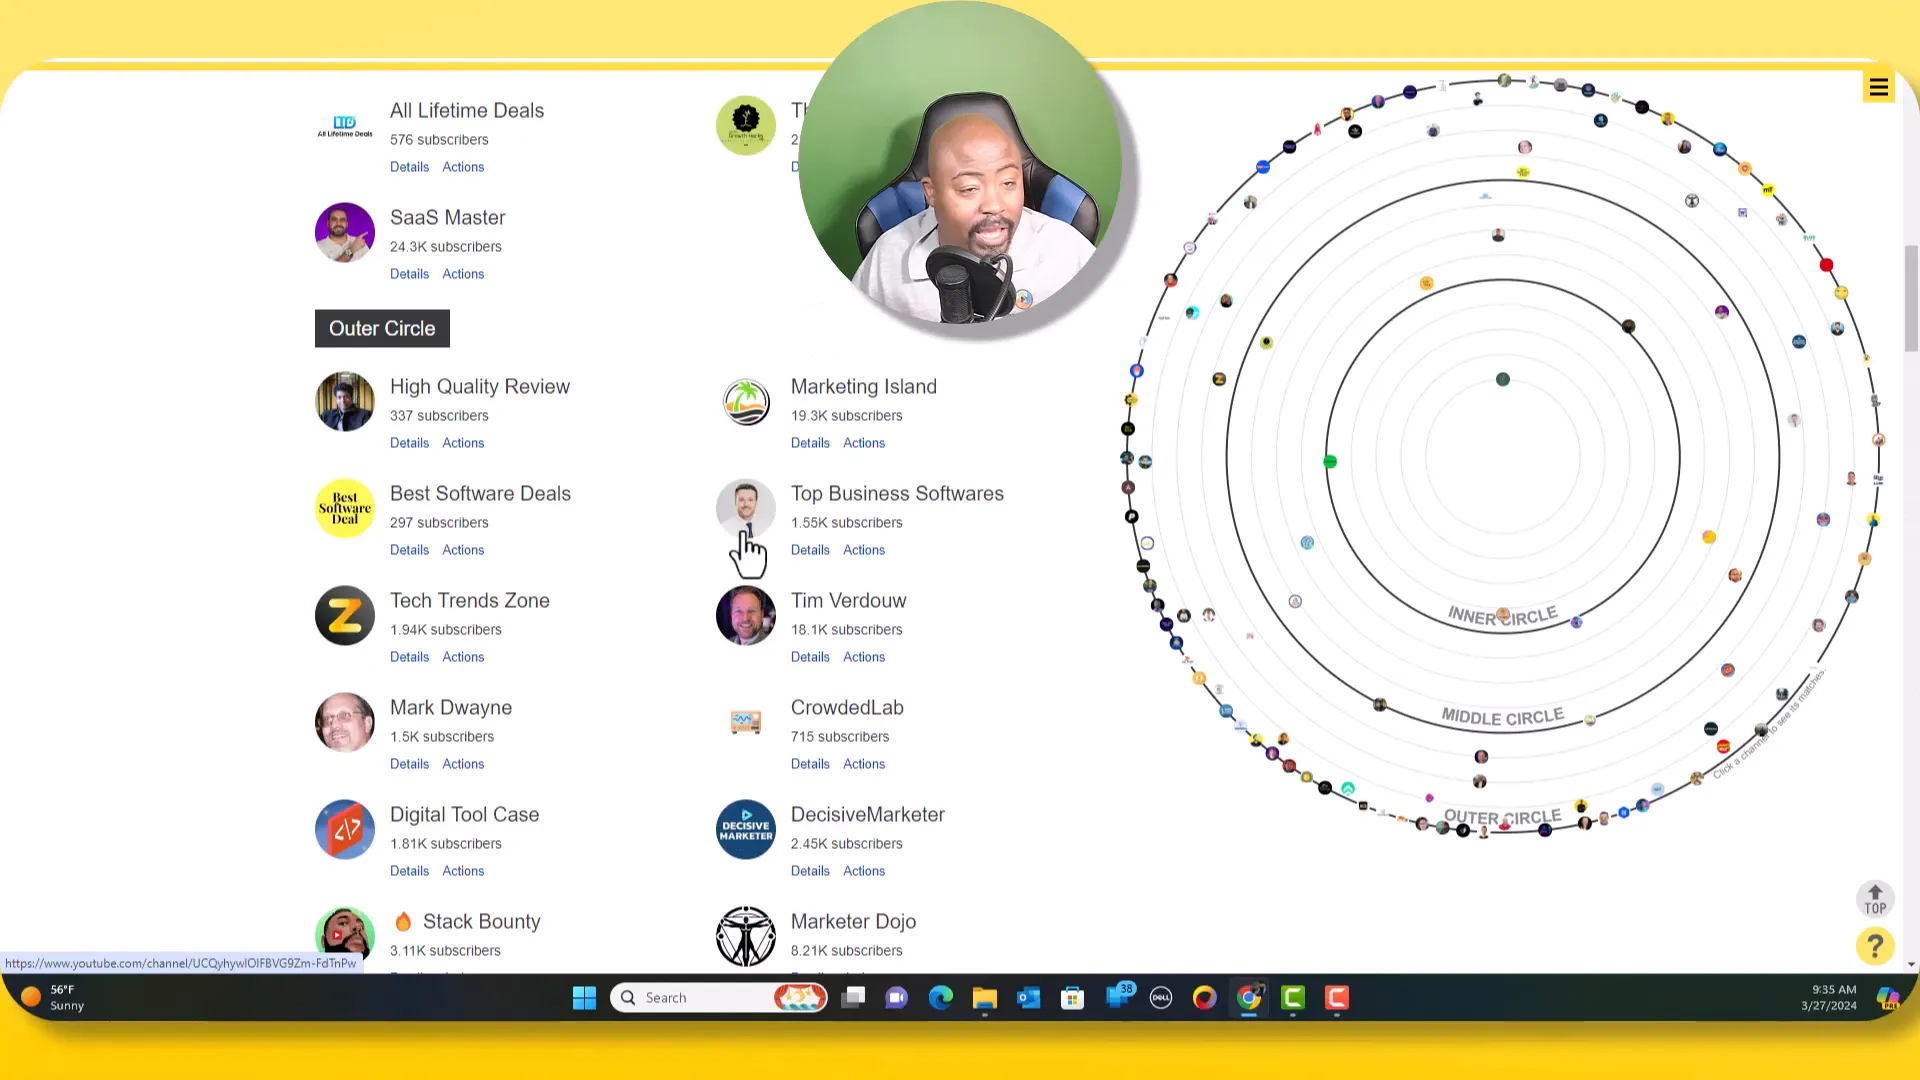Viewport: 1920px width, 1080px height.
Task: Open Details for Tech Trends Zone
Action: click(x=409, y=657)
